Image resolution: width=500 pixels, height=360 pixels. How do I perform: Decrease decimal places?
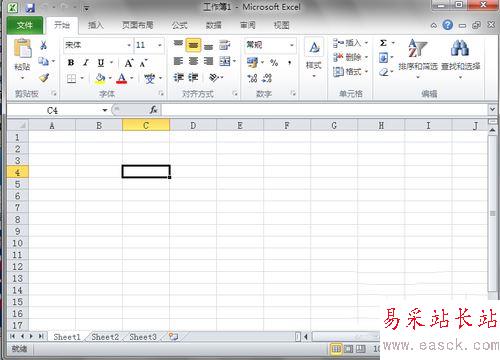pyautogui.click(x=267, y=78)
